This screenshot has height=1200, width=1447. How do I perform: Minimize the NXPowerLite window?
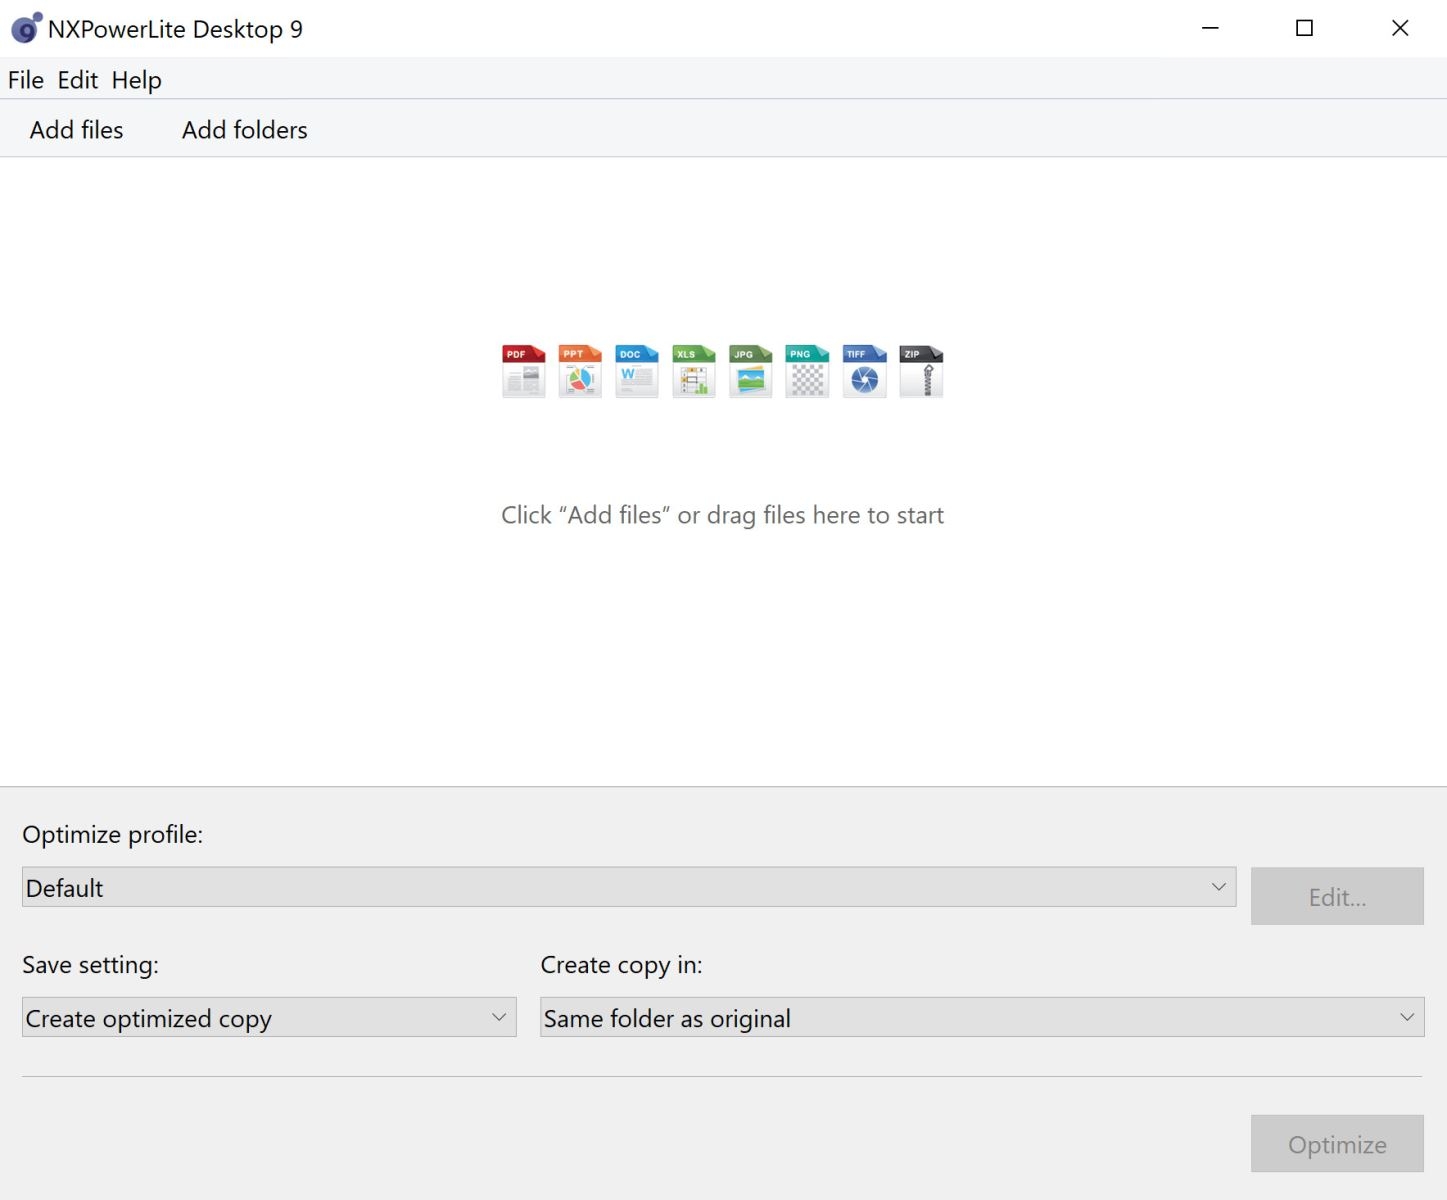pyautogui.click(x=1210, y=28)
